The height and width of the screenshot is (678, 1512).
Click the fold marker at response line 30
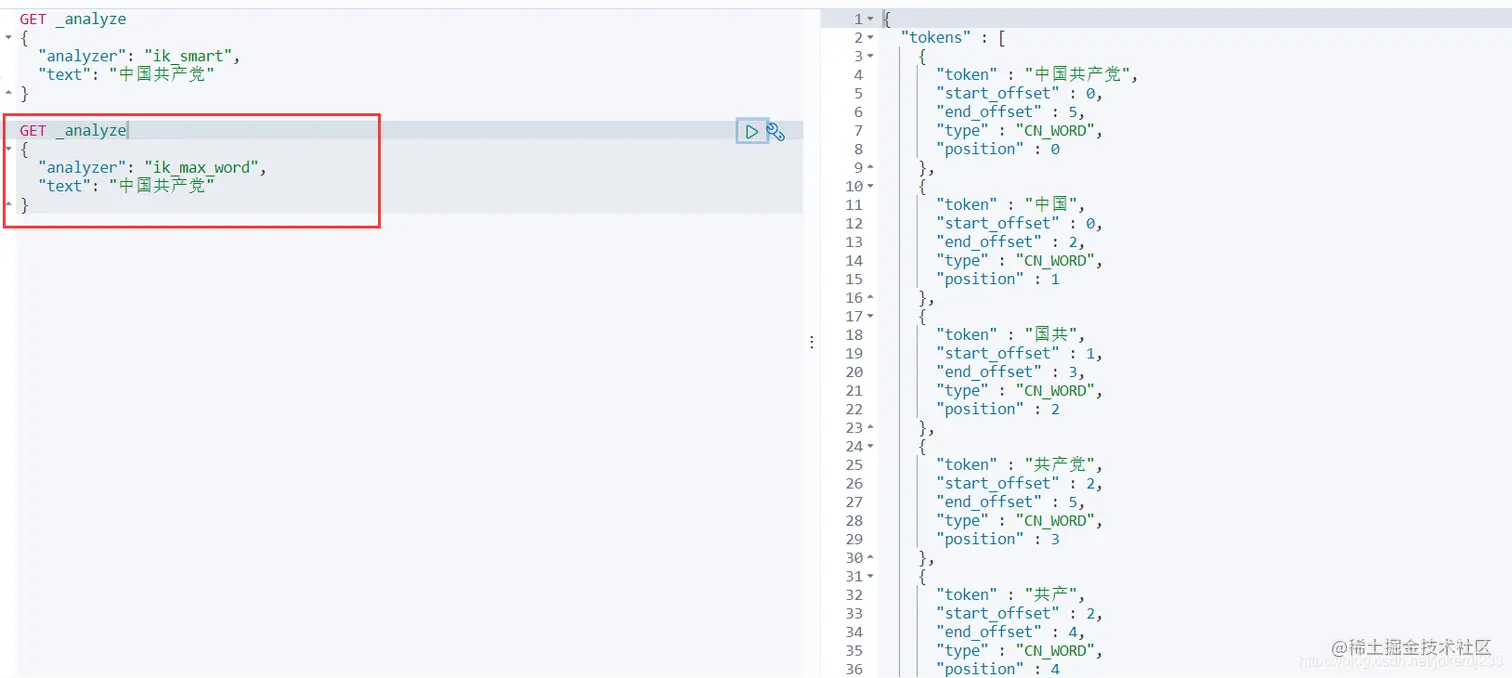[870, 558]
